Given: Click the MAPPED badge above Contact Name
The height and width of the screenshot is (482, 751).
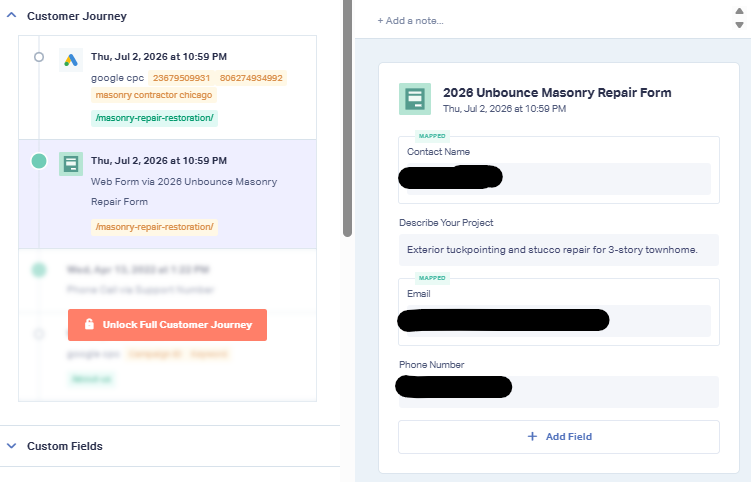Looking at the screenshot, I should pos(432,136).
